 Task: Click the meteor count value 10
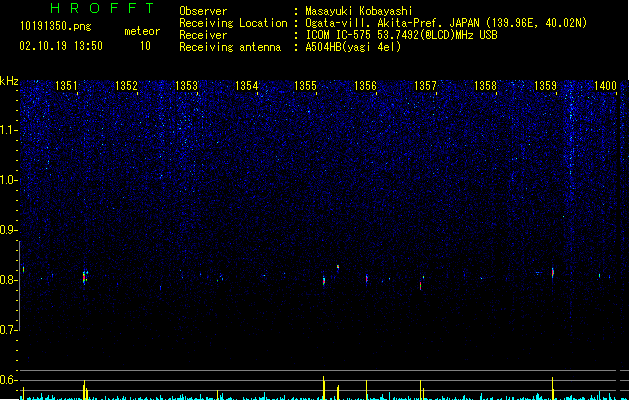[145, 46]
